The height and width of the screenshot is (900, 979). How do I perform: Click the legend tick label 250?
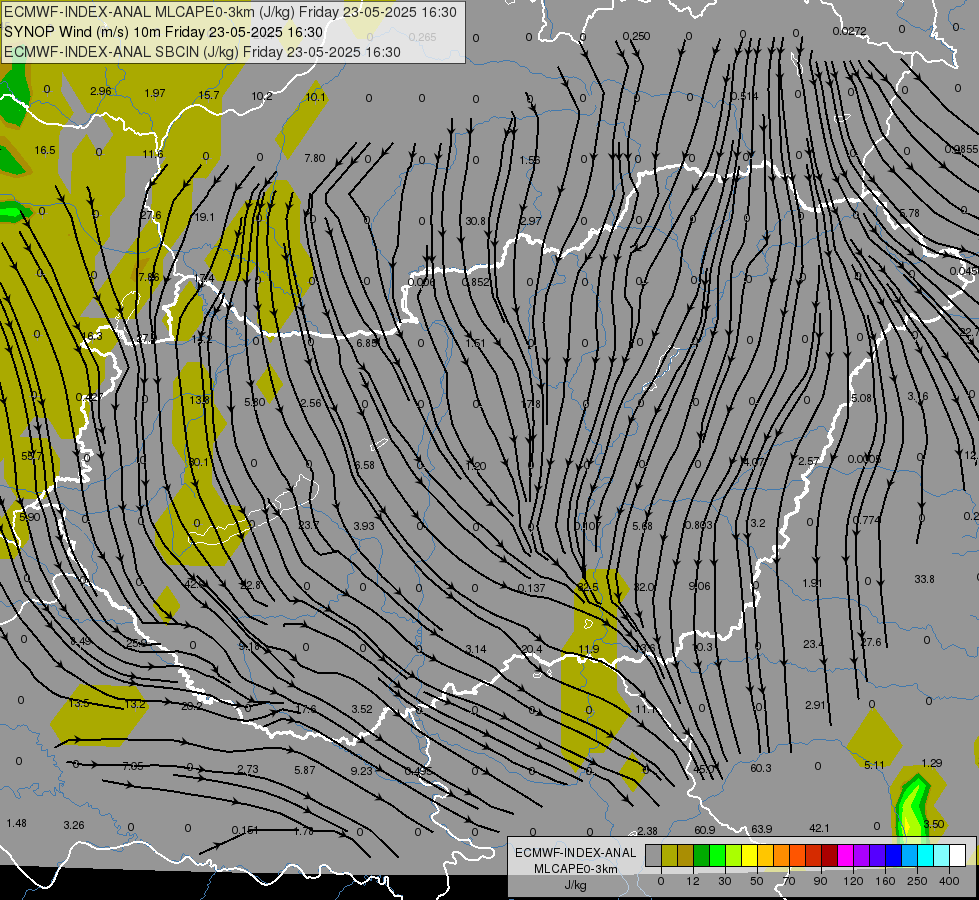[917, 881]
